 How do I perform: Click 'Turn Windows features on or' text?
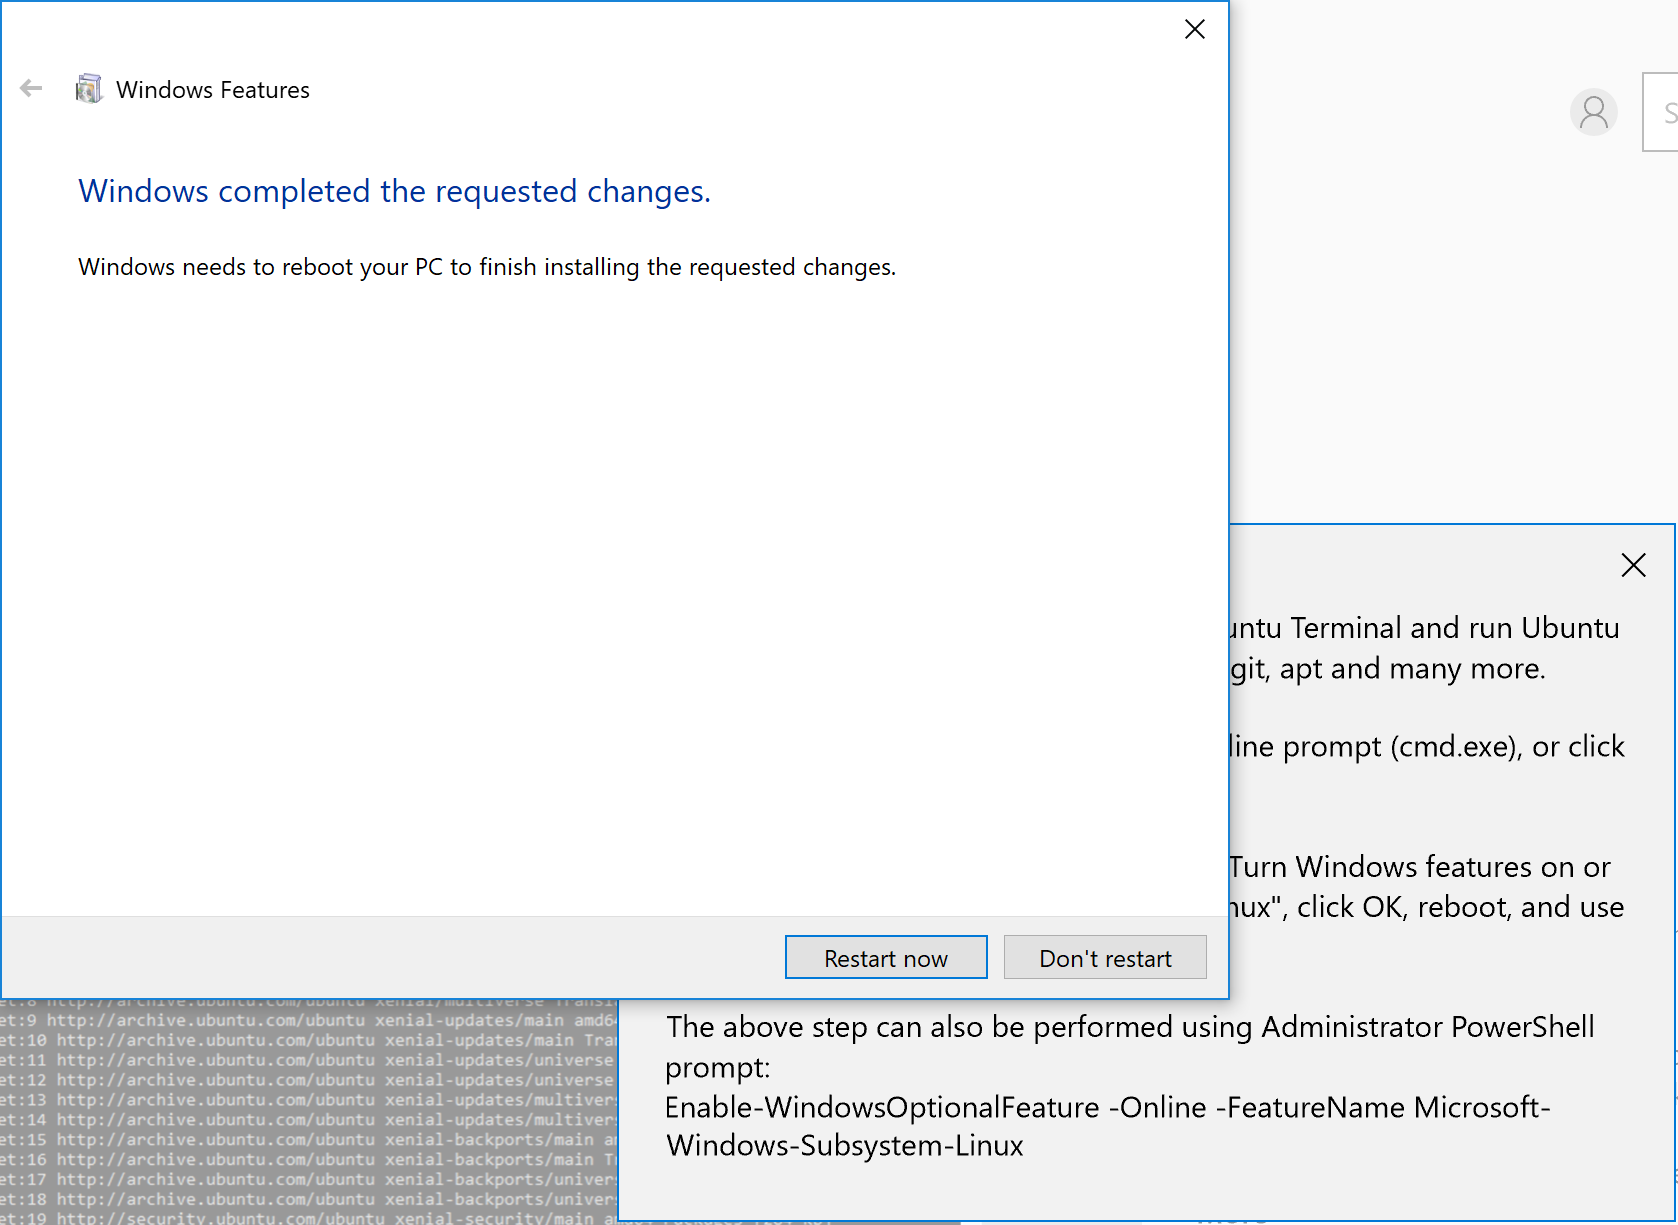coord(1420,866)
